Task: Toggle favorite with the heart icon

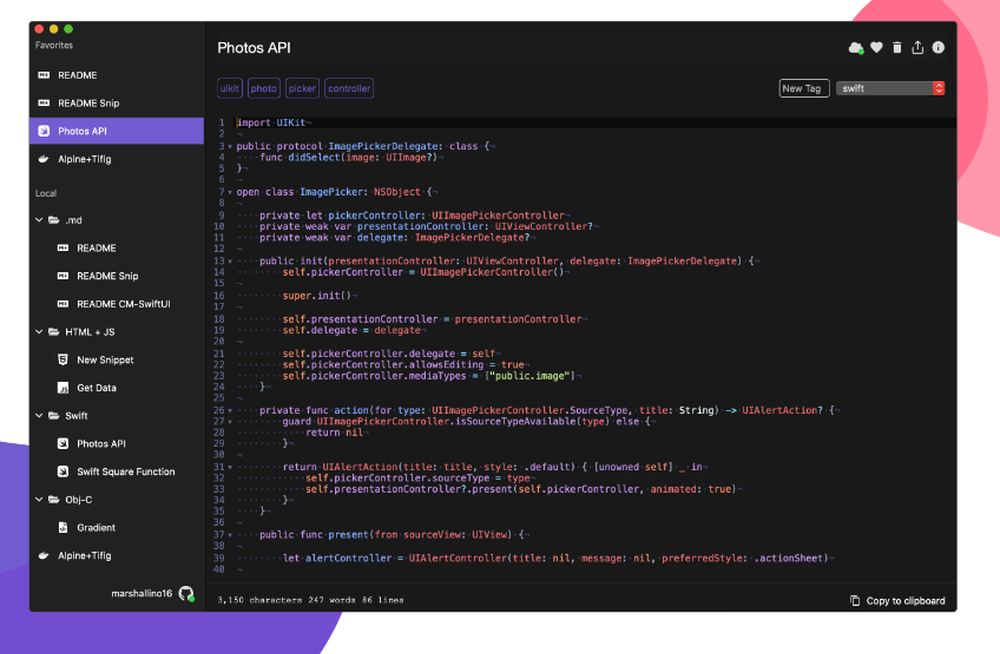Action: point(877,47)
